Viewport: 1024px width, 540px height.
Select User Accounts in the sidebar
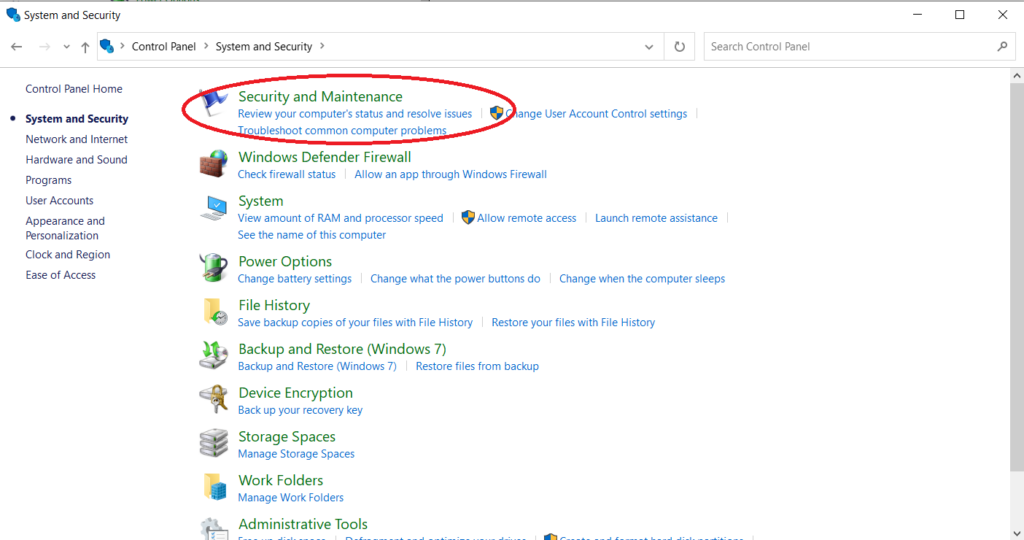pyautogui.click(x=59, y=200)
